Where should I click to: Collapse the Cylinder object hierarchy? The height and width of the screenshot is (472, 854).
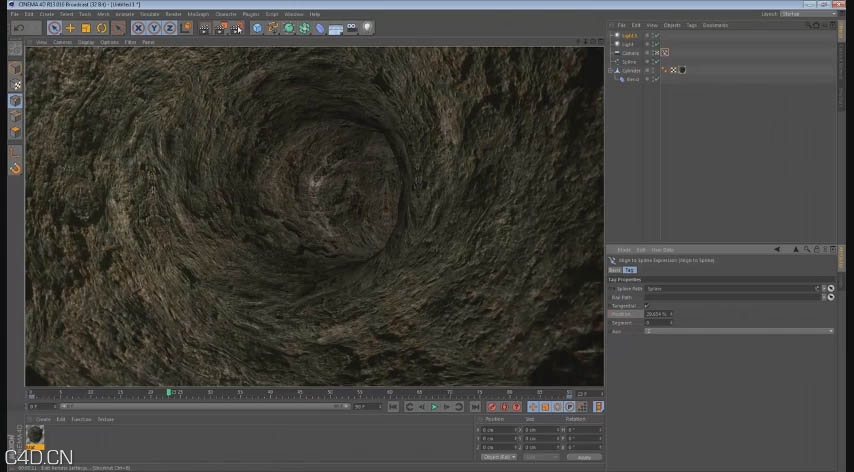click(611, 70)
